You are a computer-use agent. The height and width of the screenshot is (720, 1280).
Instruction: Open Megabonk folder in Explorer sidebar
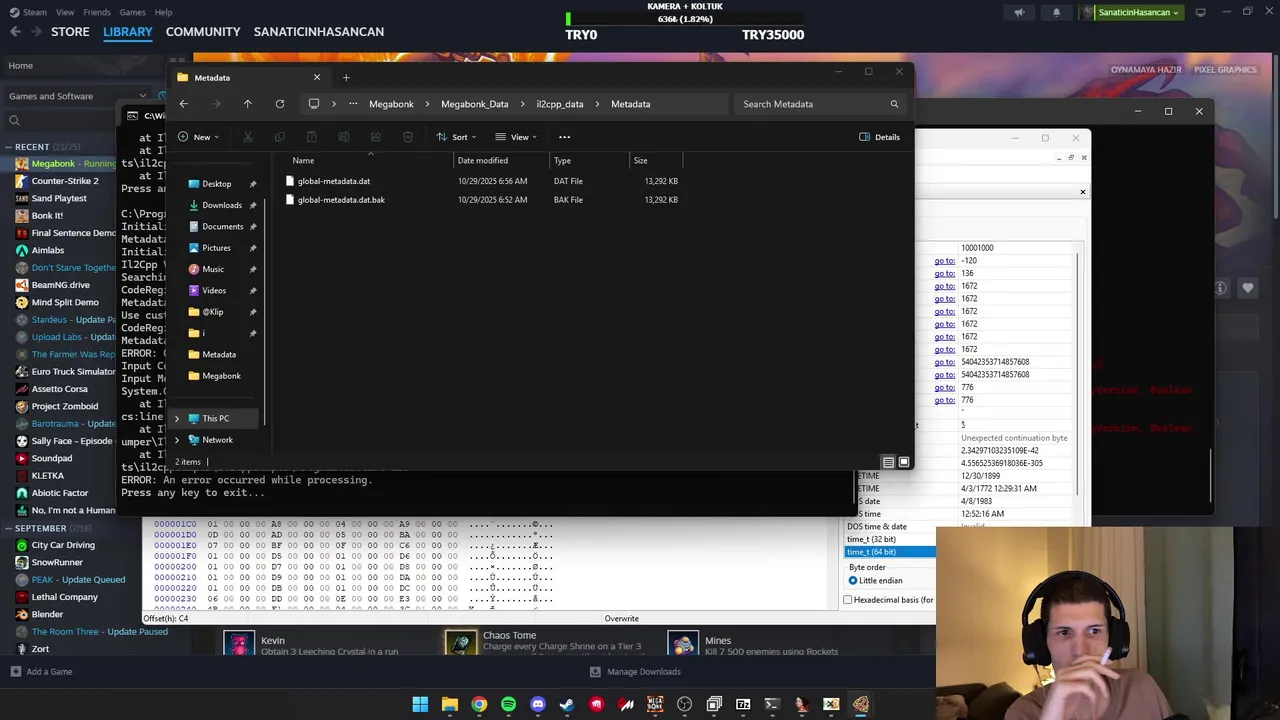[x=221, y=376]
